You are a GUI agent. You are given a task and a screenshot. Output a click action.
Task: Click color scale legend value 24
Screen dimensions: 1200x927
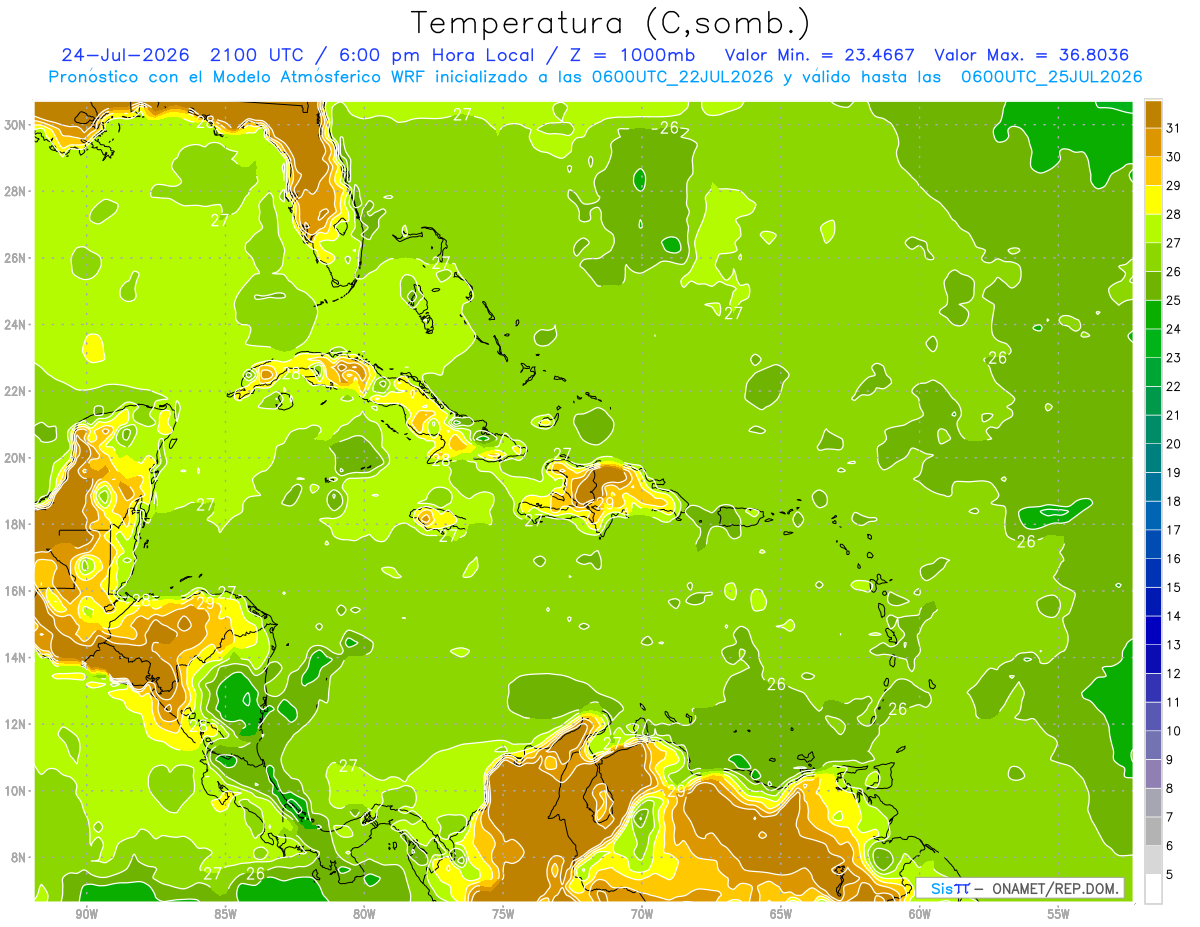click(1174, 329)
